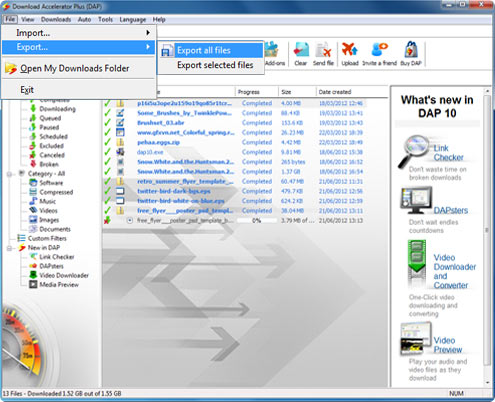Select the Export menu entry
Image resolution: width=495 pixels, height=402 pixels.
[79, 47]
